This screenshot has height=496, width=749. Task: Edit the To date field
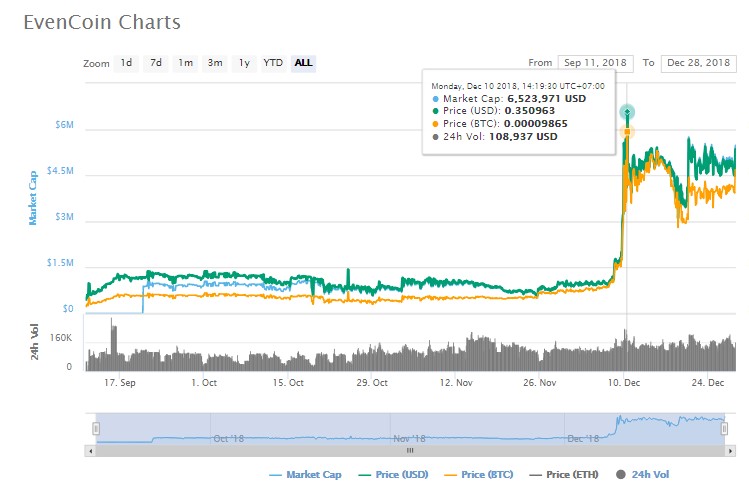[698, 63]
